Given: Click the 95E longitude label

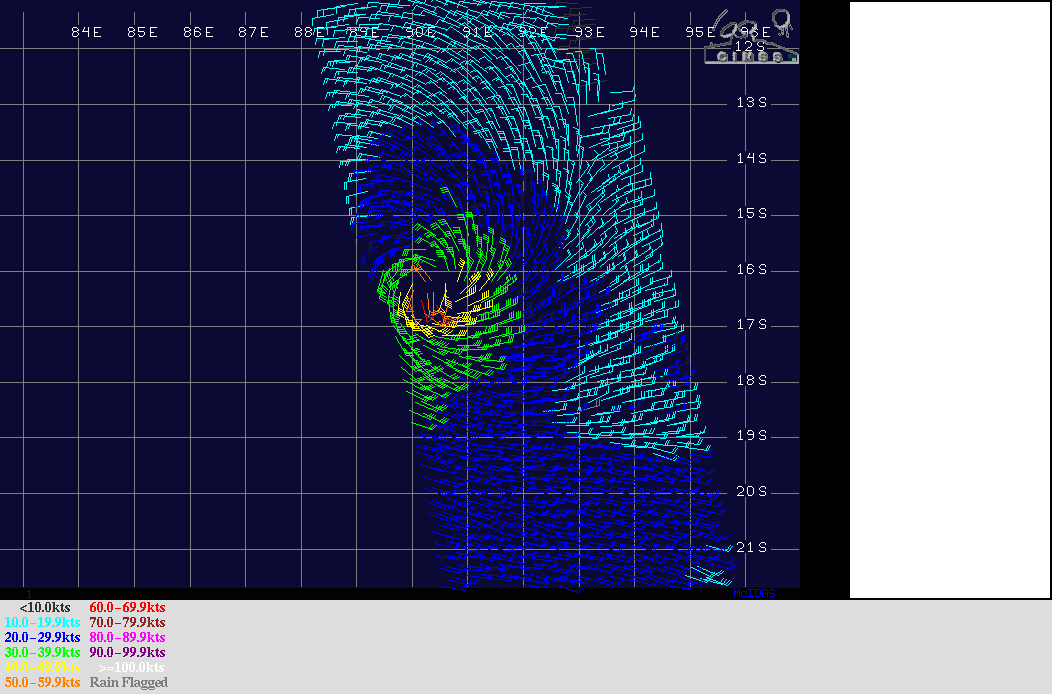Looking at the screenshot, I should [700, 32].
